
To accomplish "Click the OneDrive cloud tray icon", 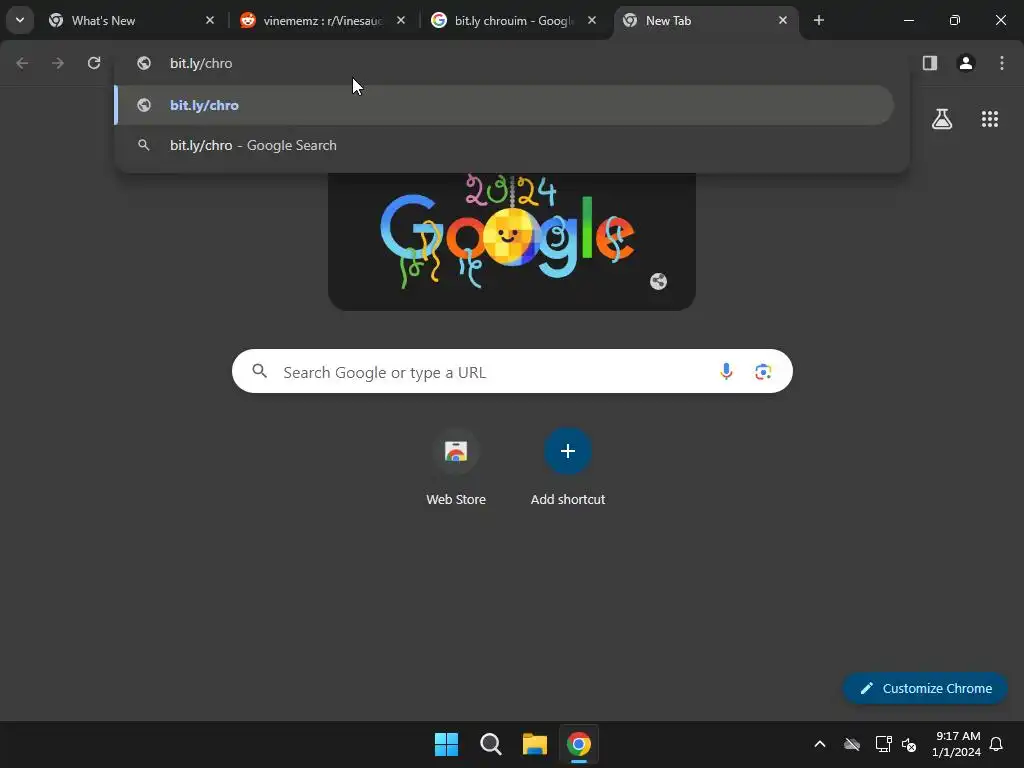I will (x=852, y=744).
